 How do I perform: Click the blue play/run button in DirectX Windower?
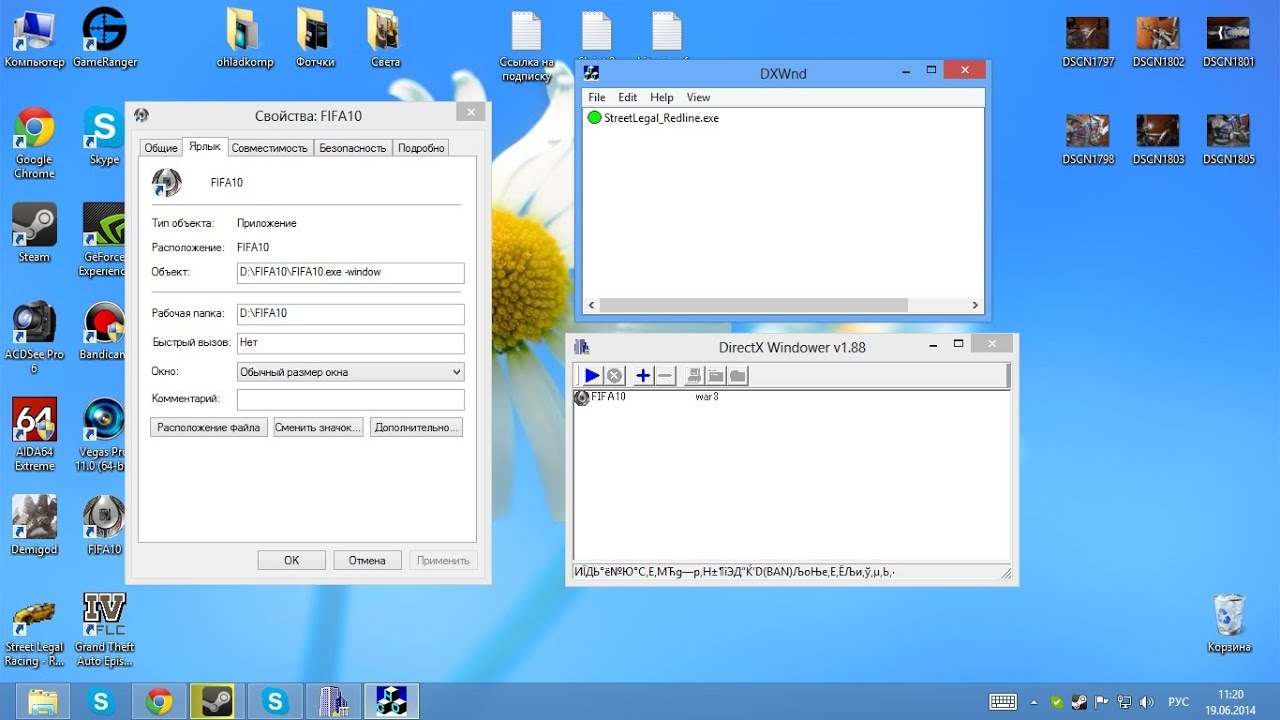[592, 376]
